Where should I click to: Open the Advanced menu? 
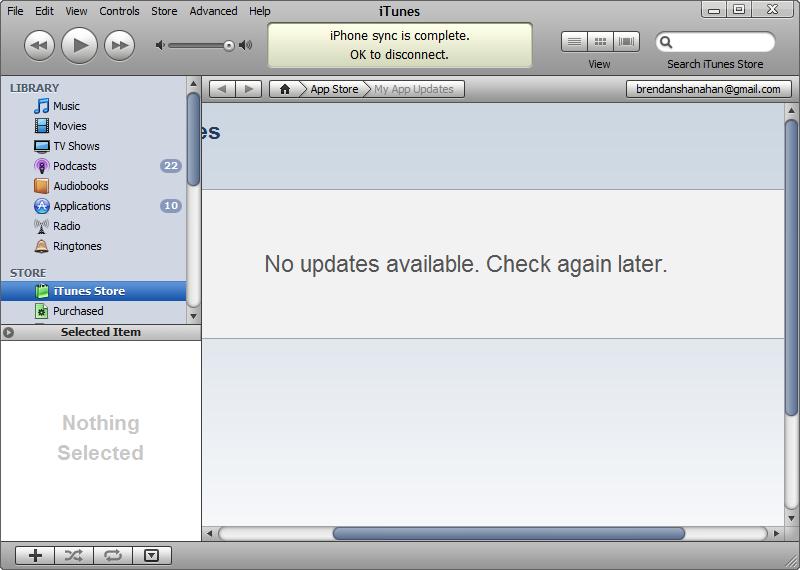213,11
